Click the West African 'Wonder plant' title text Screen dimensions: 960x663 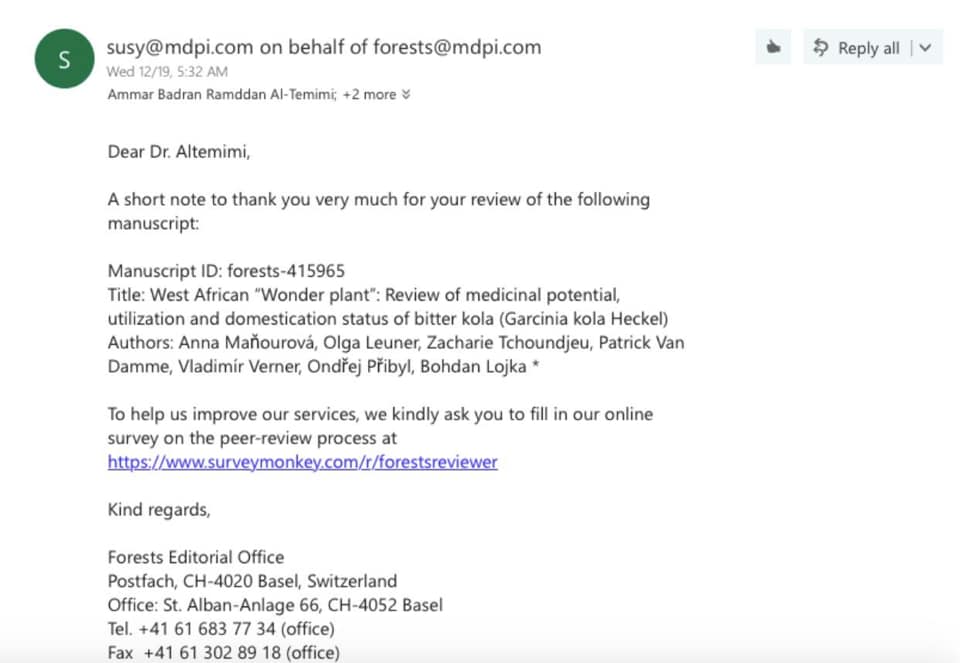388,307
